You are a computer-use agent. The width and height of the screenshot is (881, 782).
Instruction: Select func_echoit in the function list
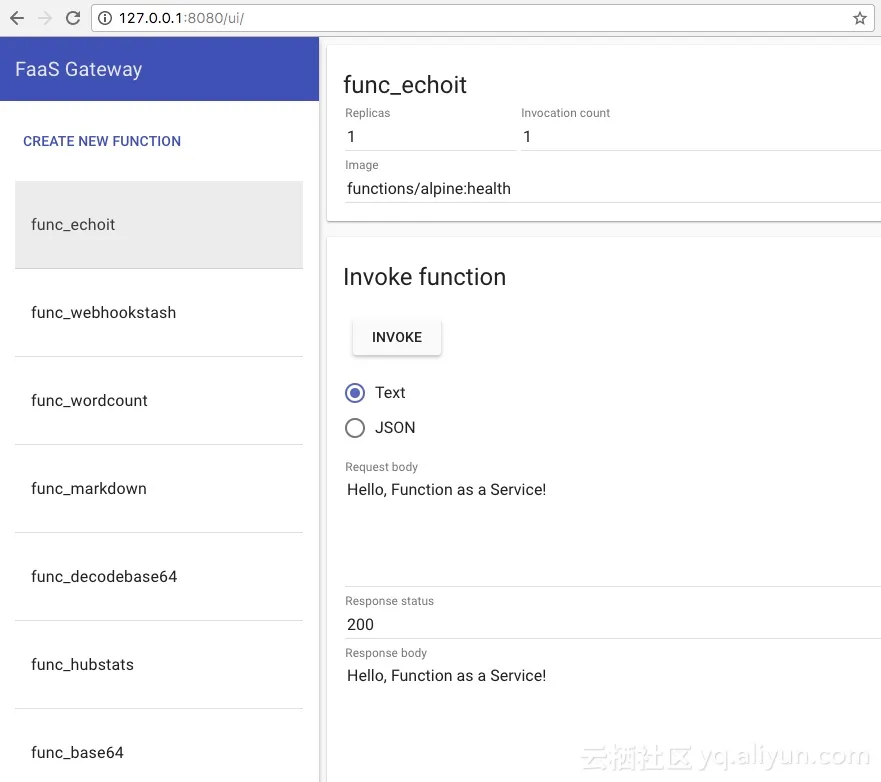(x=159, y=225)
